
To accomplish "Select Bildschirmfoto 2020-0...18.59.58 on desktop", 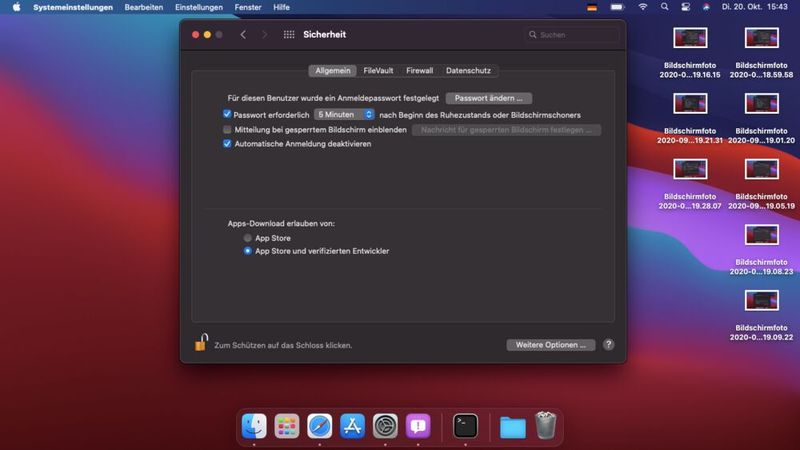I will (x=761, y=53).
